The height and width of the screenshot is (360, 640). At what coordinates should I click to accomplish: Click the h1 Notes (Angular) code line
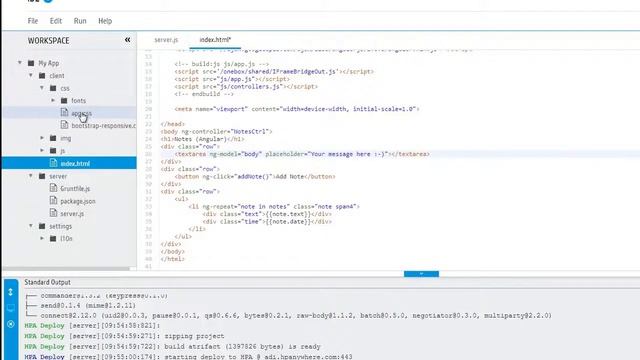click(202, 139)
